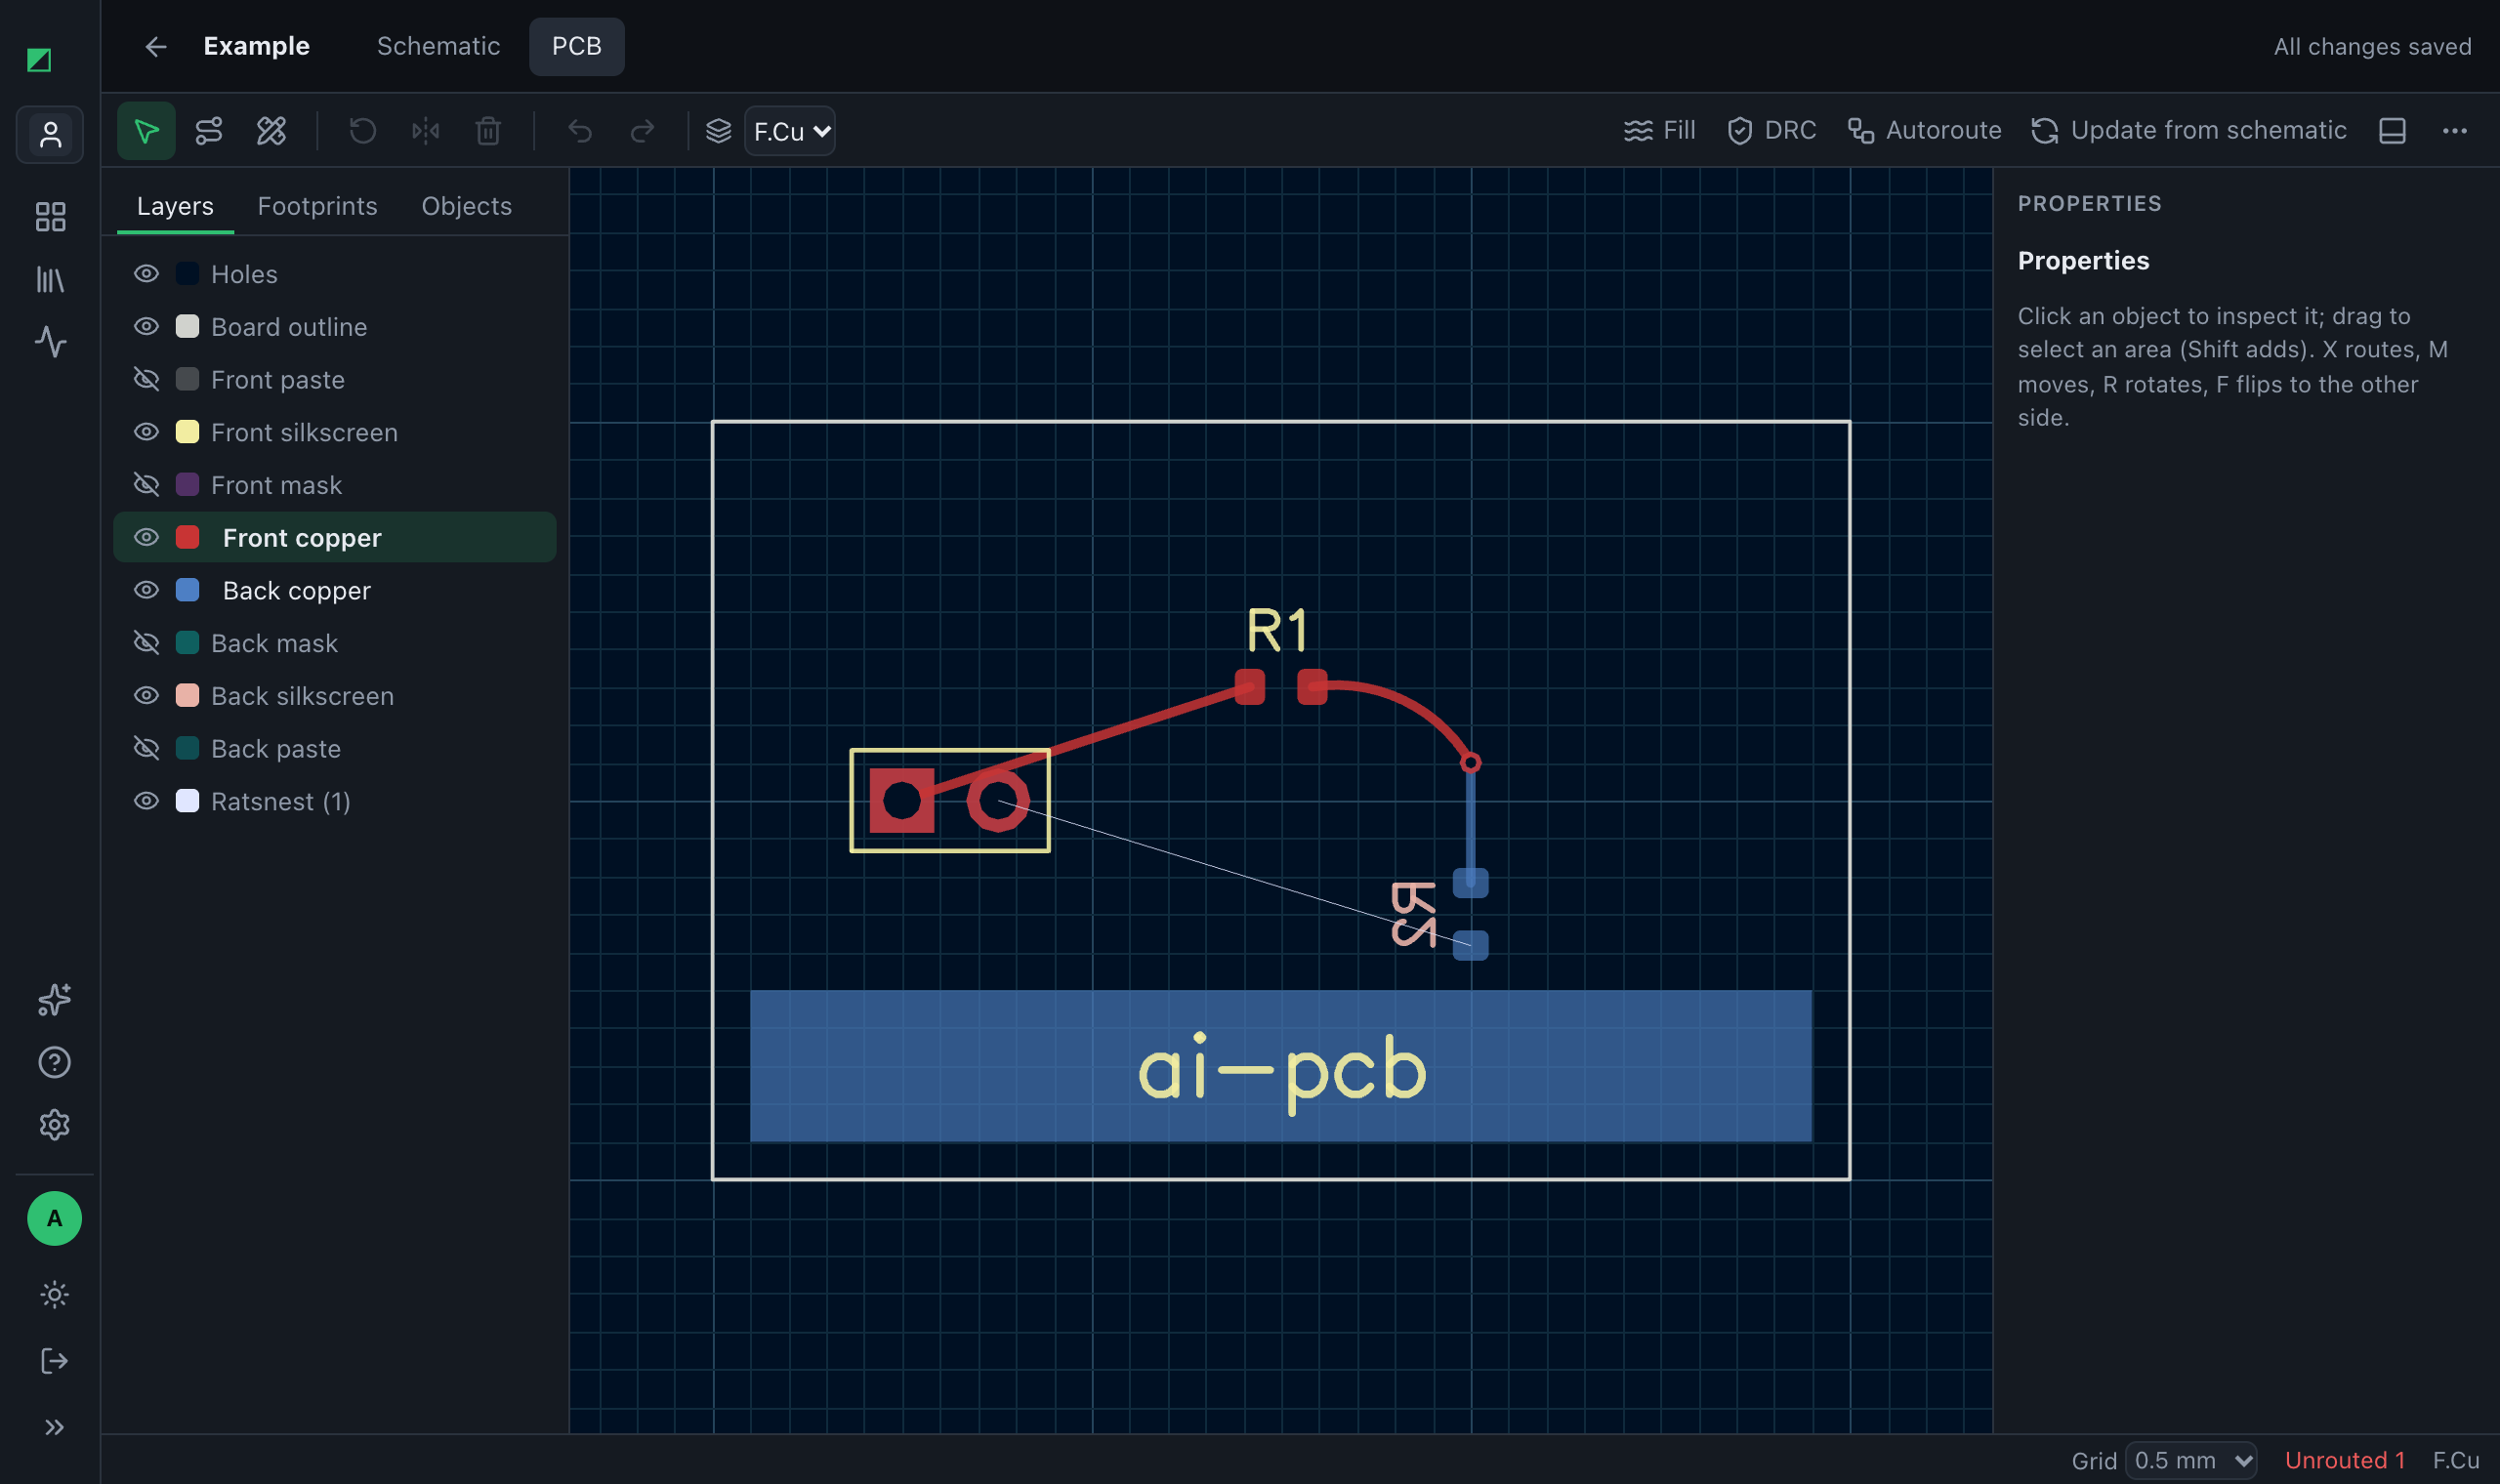2500x1484 pixels.
Task: Click the green app logo icon
Action: point(39,60)
